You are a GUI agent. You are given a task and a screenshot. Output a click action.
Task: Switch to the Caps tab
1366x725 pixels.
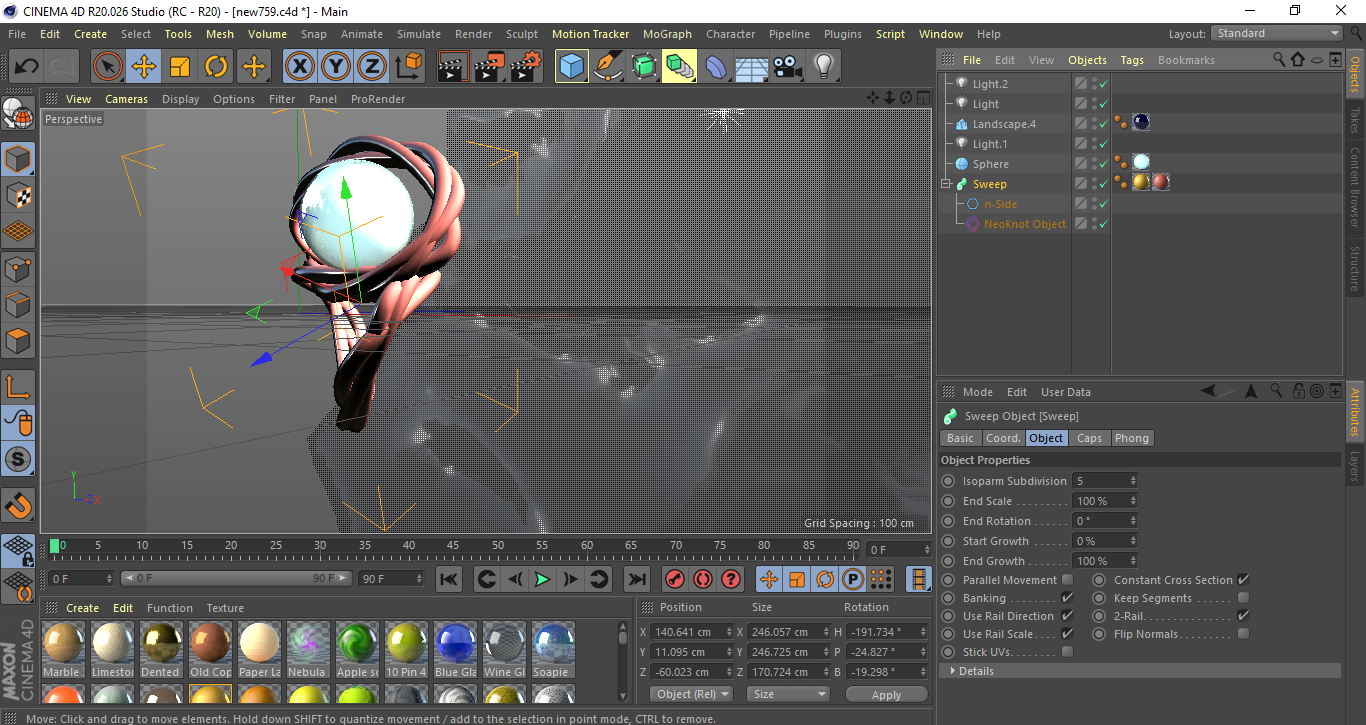click(1089, 438)
